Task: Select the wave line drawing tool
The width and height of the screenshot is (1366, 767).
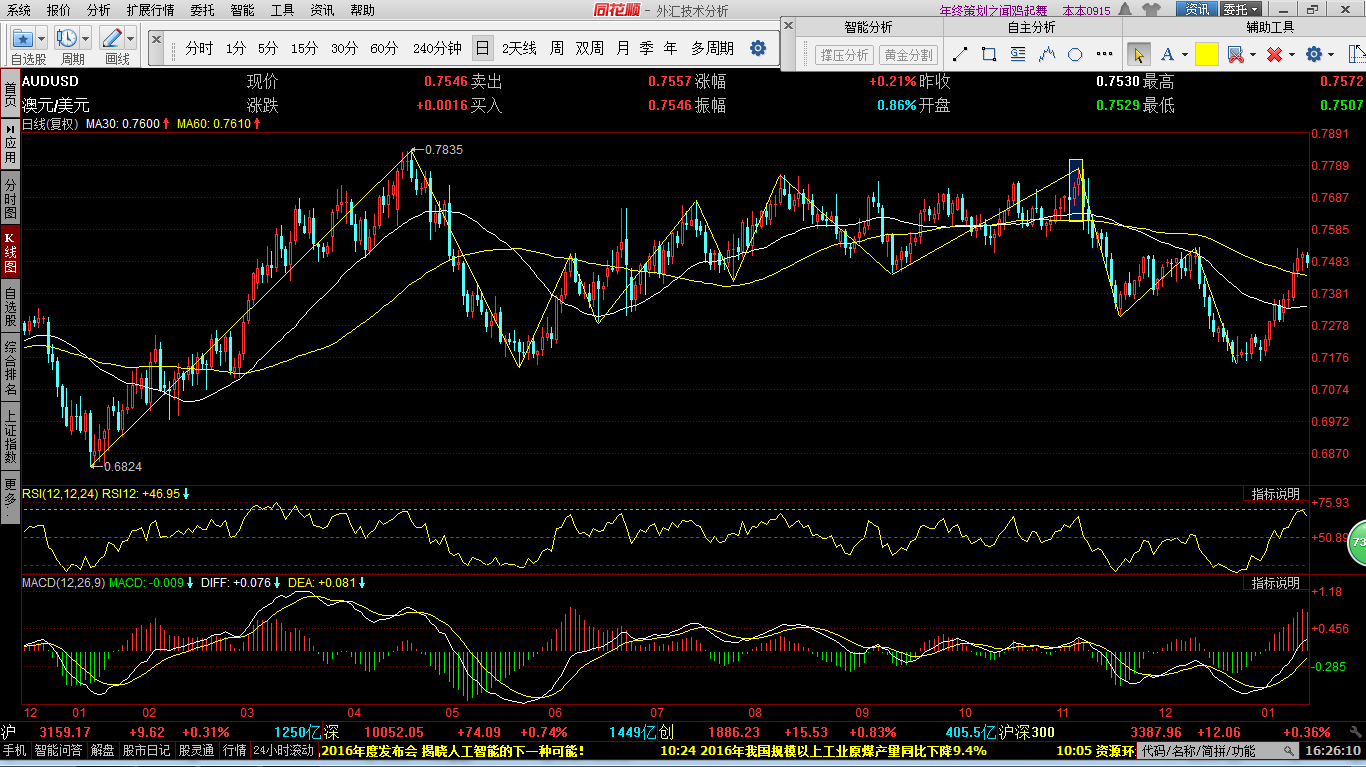Action: (1048, 55)
